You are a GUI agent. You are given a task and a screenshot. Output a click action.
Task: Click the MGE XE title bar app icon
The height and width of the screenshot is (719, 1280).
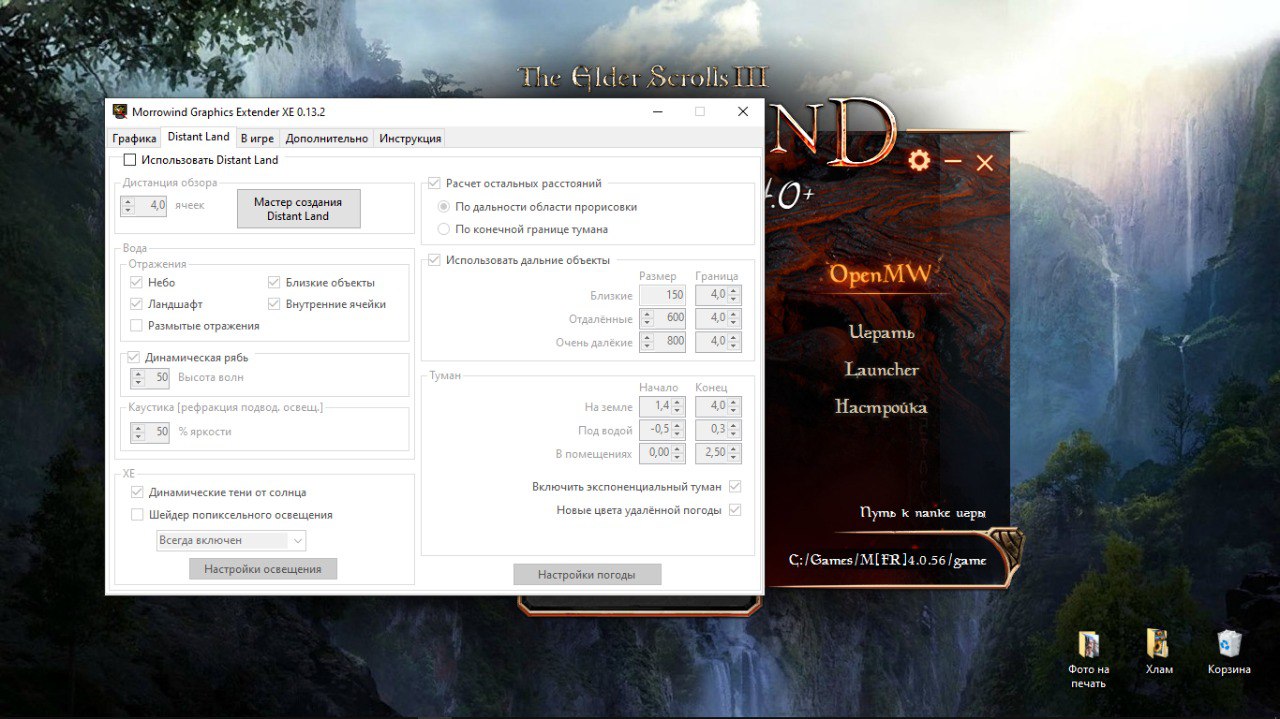120,112
